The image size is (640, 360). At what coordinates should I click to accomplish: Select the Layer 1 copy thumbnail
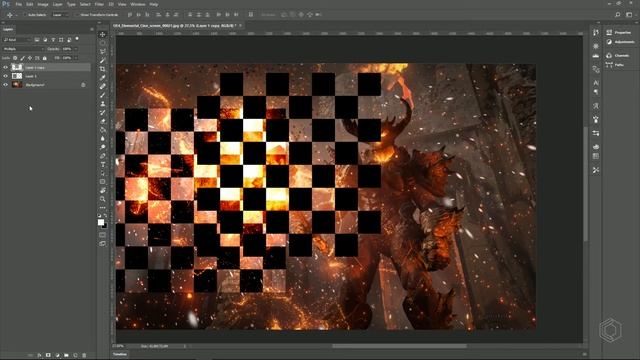[x=17, y=67]
